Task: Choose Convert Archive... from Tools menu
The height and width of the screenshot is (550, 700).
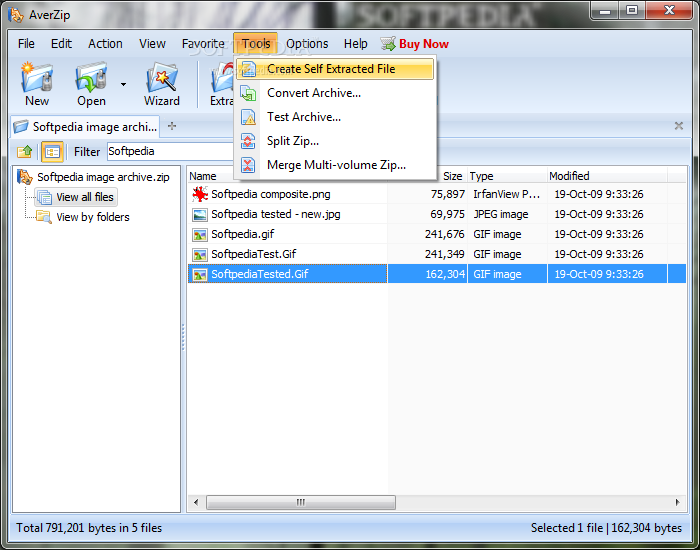Action: pos(335,93)
